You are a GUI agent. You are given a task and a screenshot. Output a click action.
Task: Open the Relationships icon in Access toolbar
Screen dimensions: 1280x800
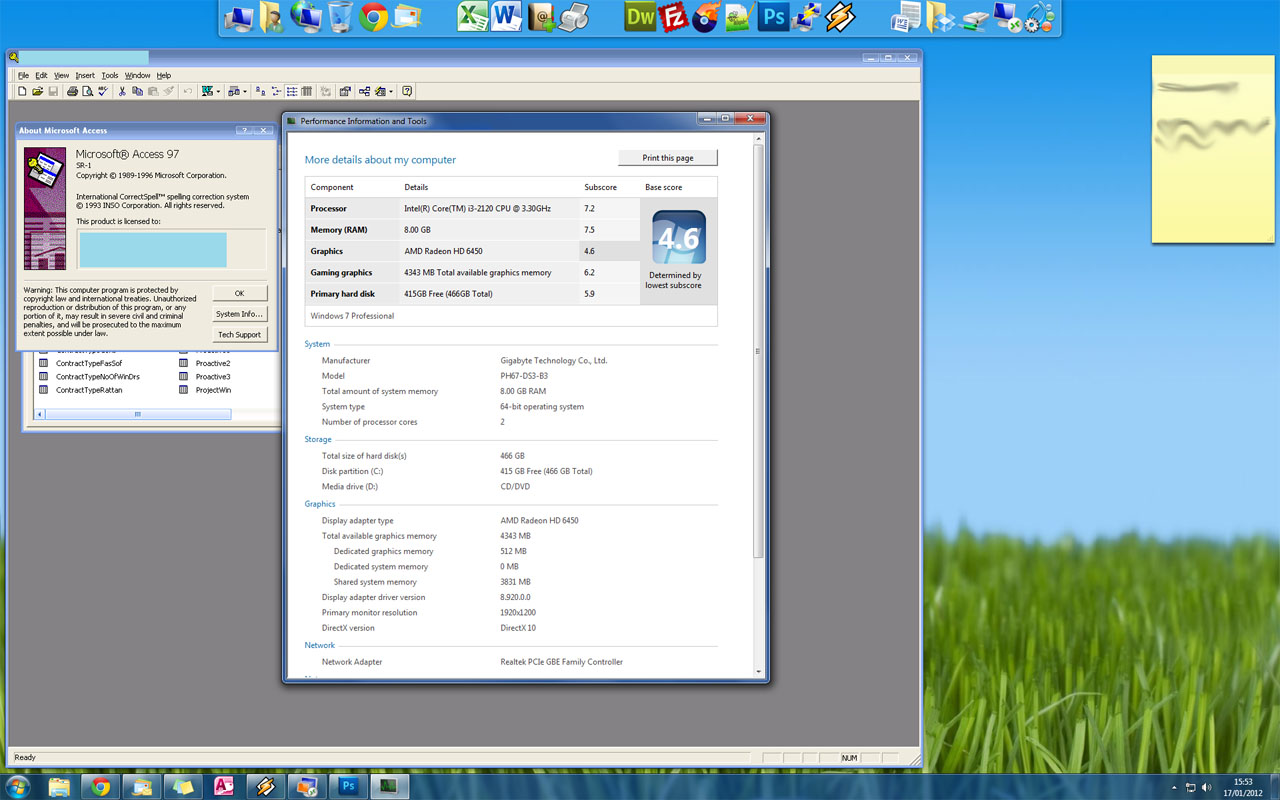click(x=364, y=91)
